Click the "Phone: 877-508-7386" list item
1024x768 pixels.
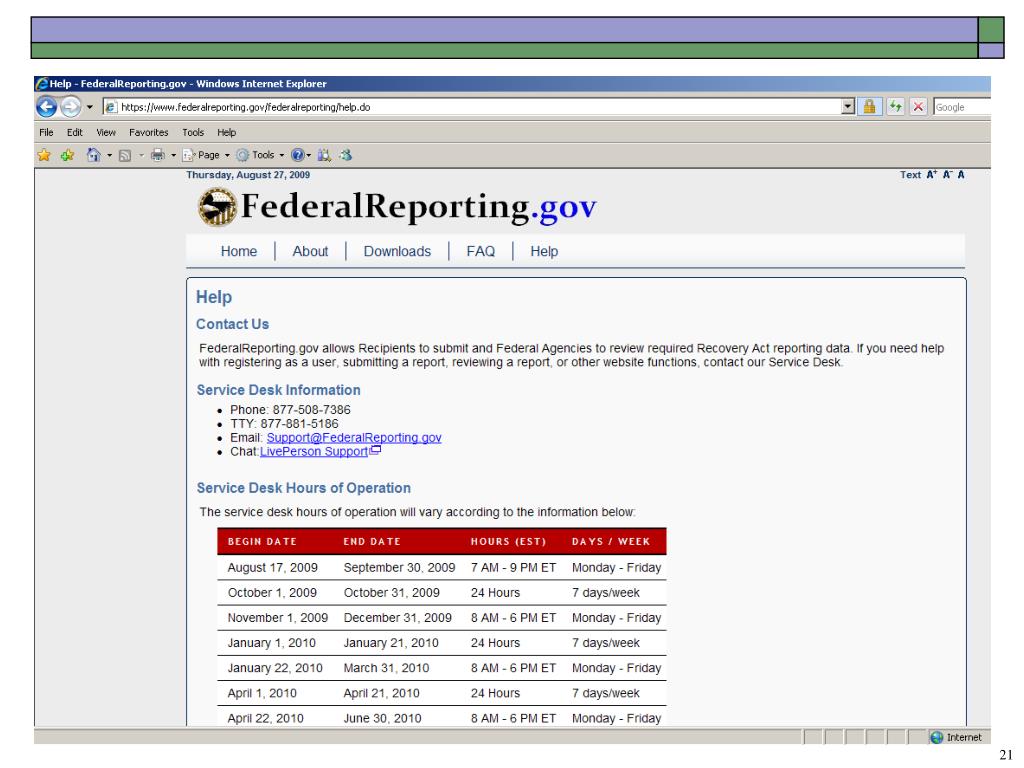point(291,409)
